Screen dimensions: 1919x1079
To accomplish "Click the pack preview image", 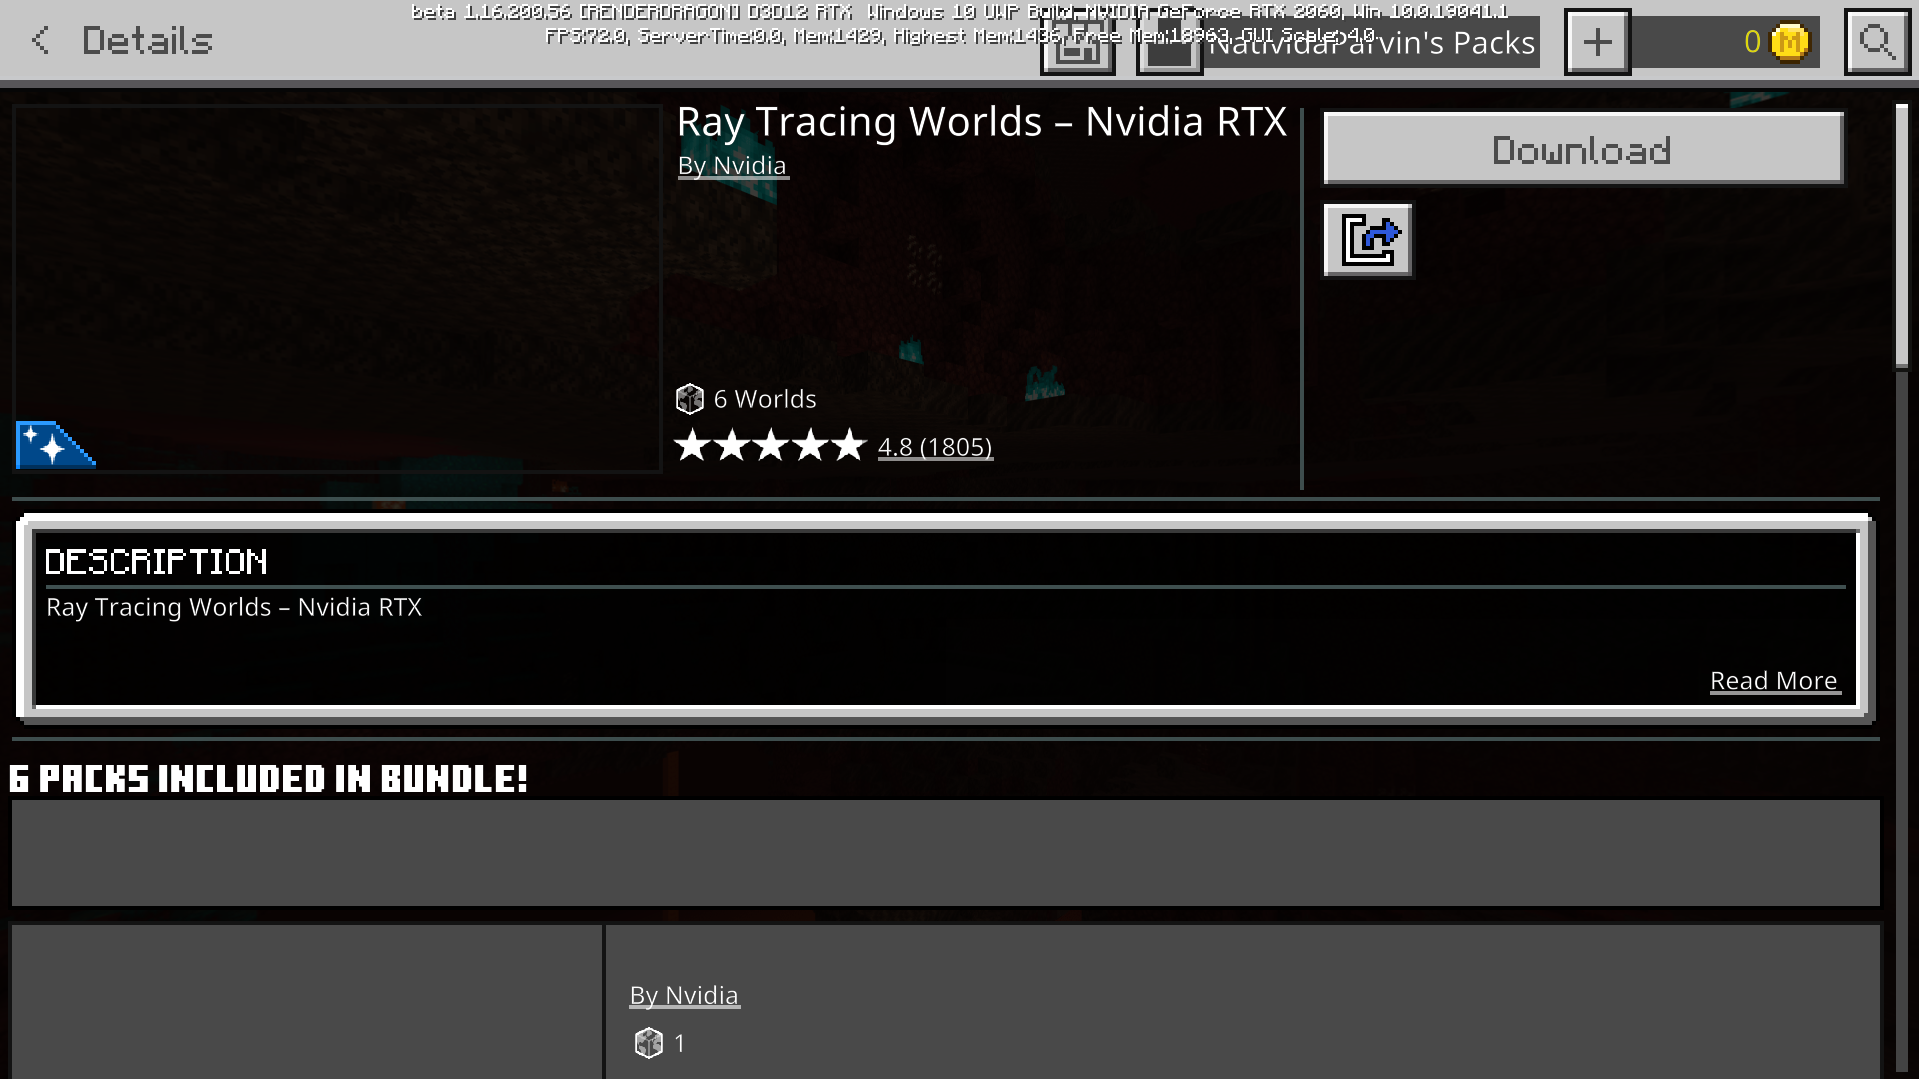I will click(337, 288).
